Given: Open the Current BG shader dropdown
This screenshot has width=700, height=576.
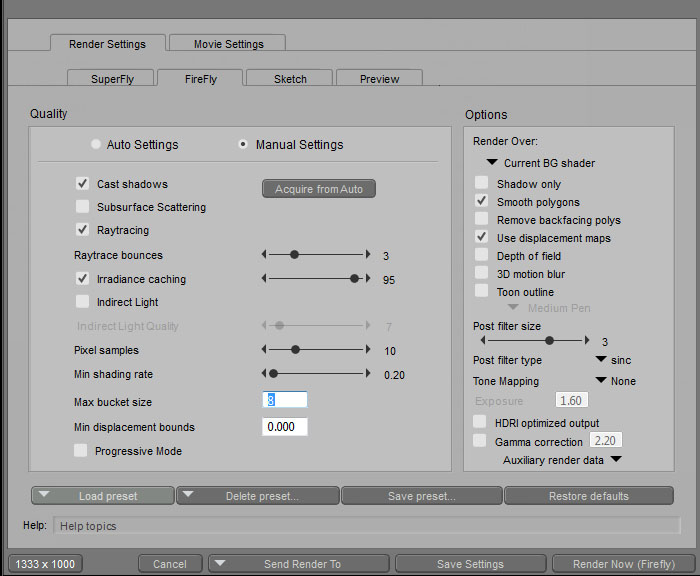Looking at the screenshot, I should (x=492, y=163).
